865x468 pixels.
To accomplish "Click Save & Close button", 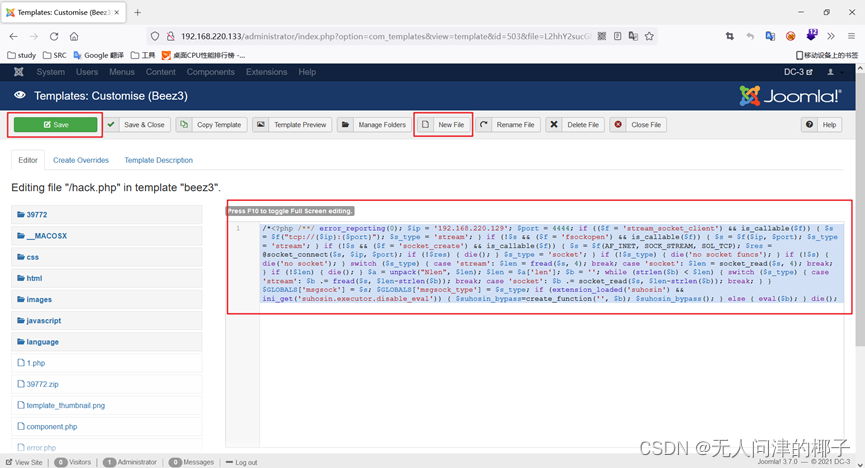I will click(x=138, y=125).
